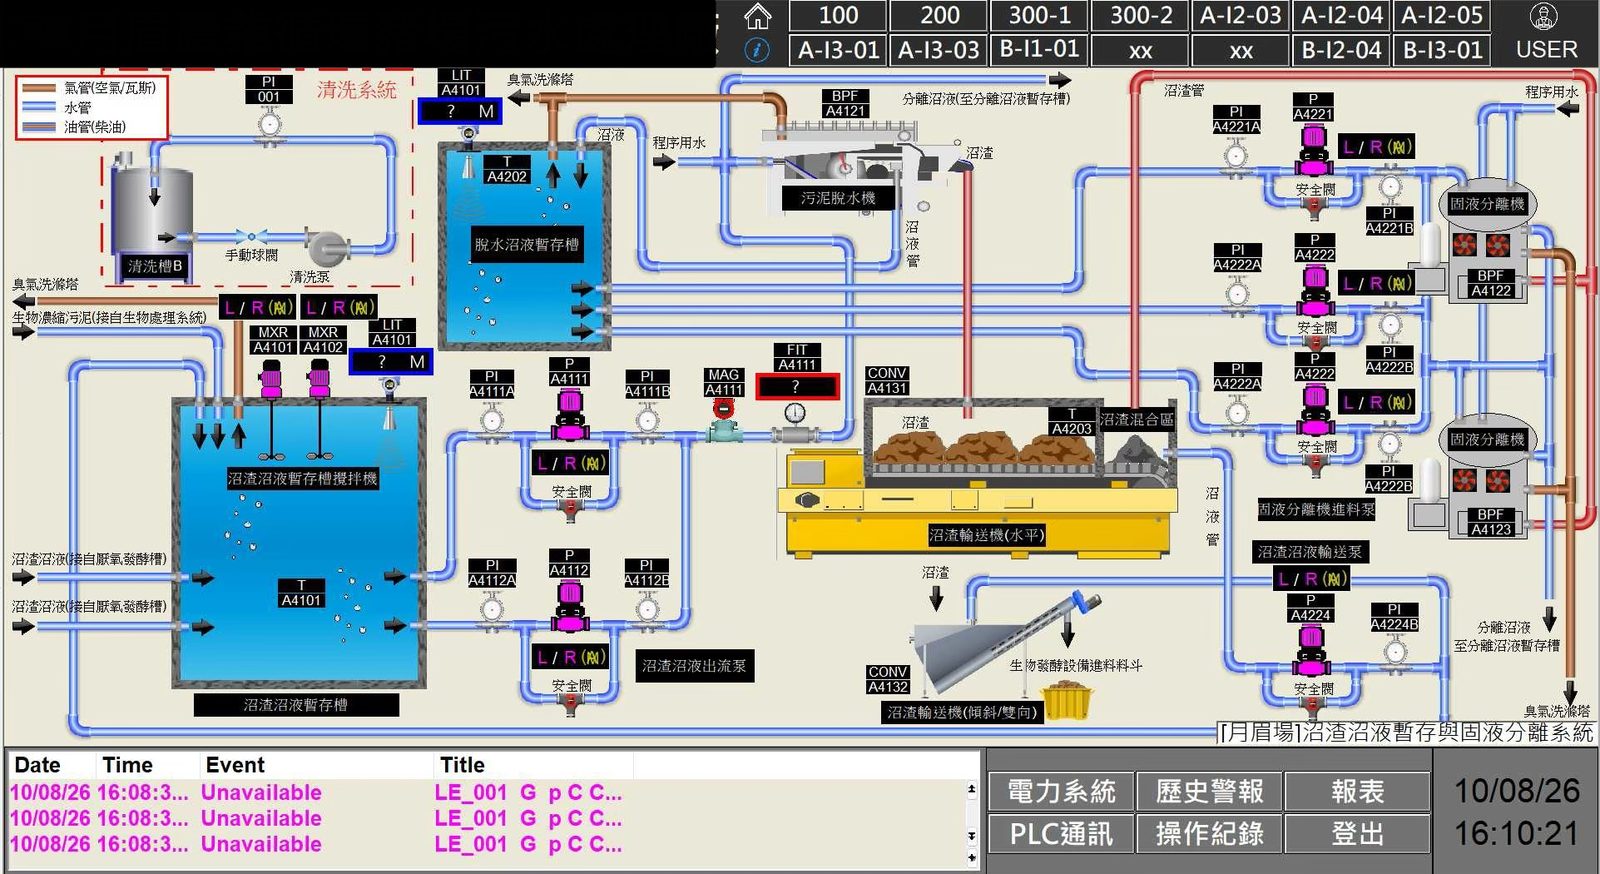
Task: Open page tab B-I1-01
Action: [1040, 49]
